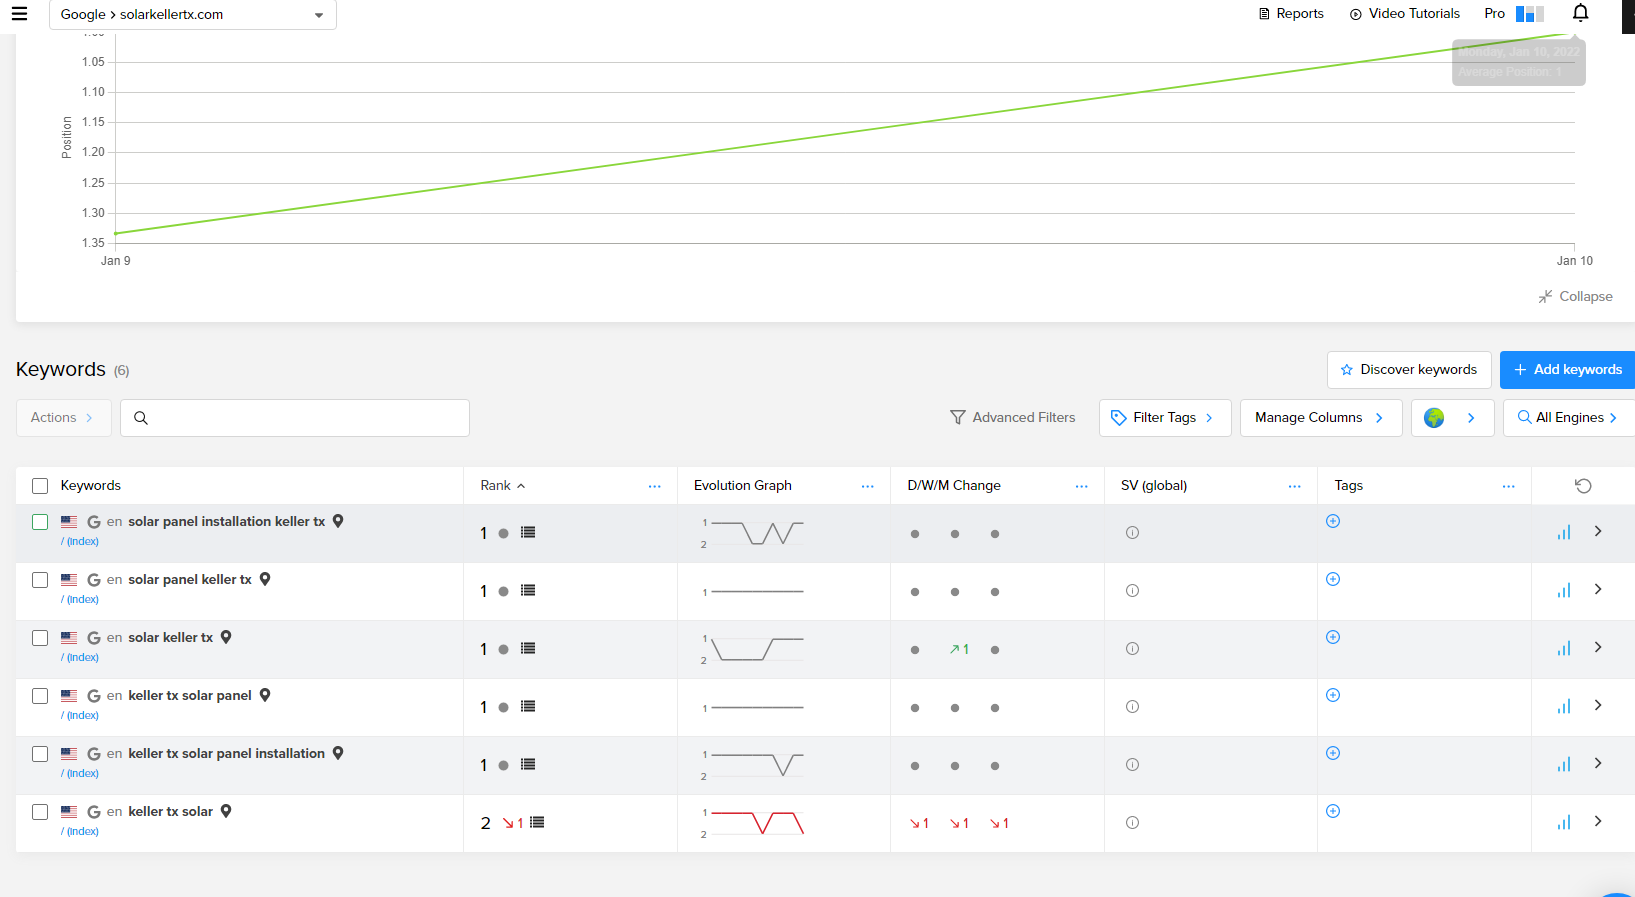Show chart for solar panel keller tx
Viewport: 1635px width, 897px height.
(x=1564, y=590)
